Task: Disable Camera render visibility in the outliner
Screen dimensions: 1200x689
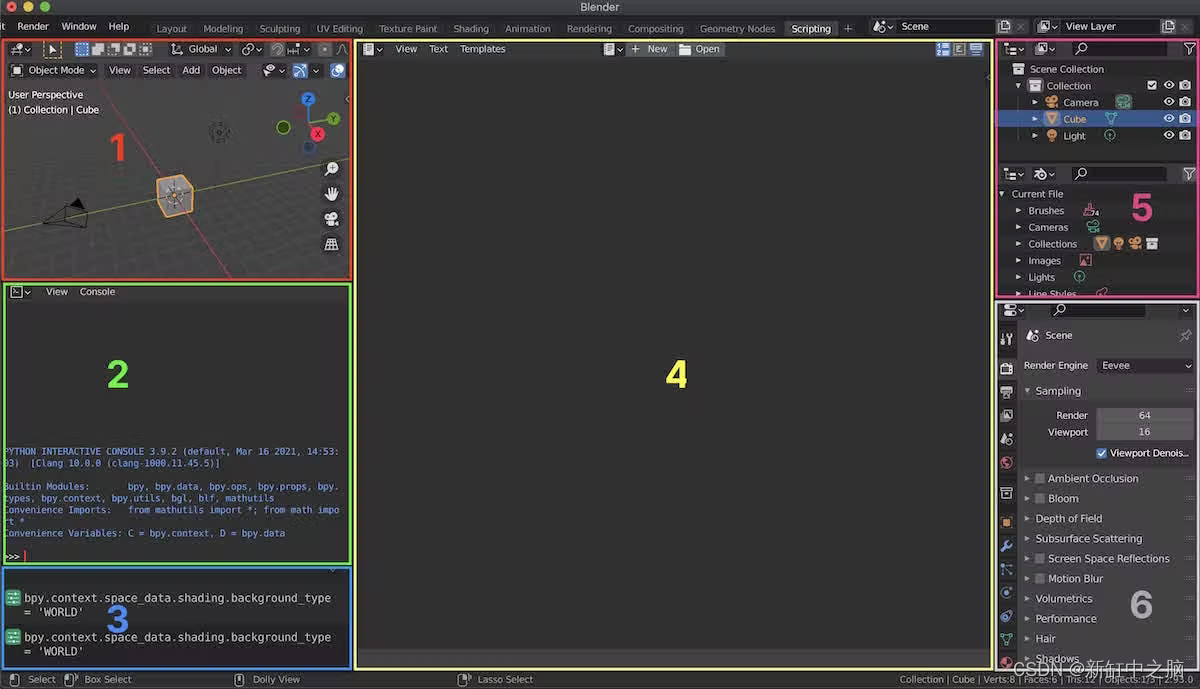Action: pos(1185,102)
